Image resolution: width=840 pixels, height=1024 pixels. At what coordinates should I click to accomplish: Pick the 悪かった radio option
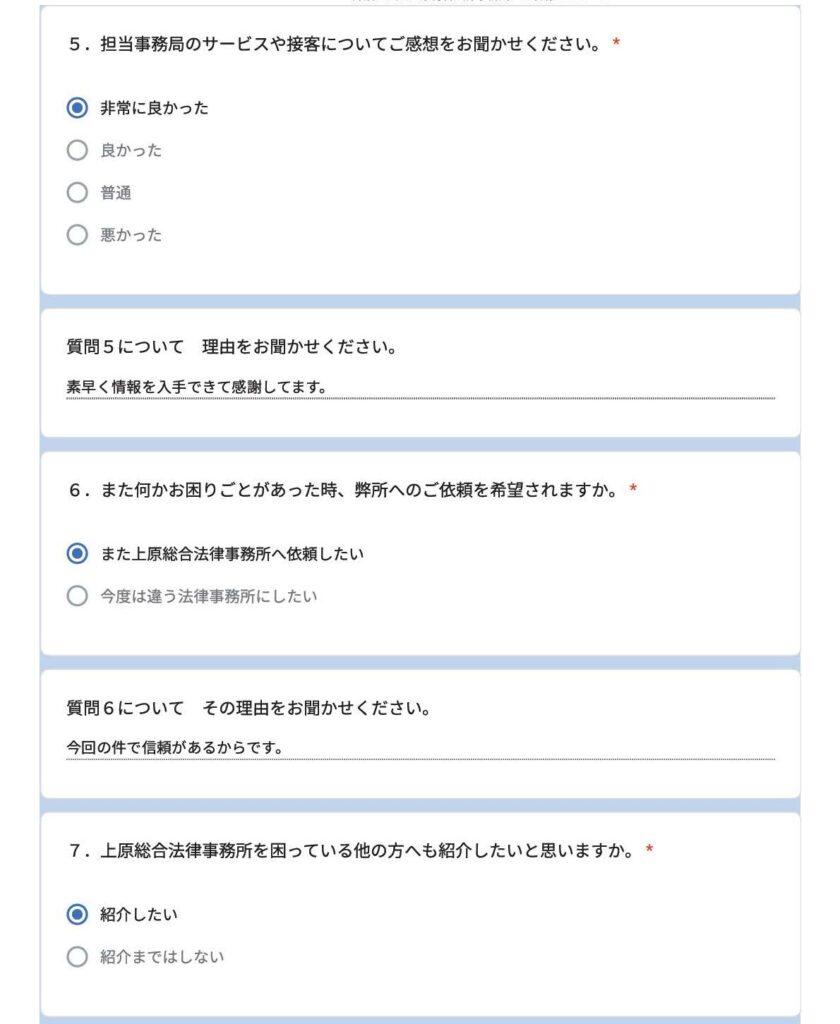coord(77,236)
